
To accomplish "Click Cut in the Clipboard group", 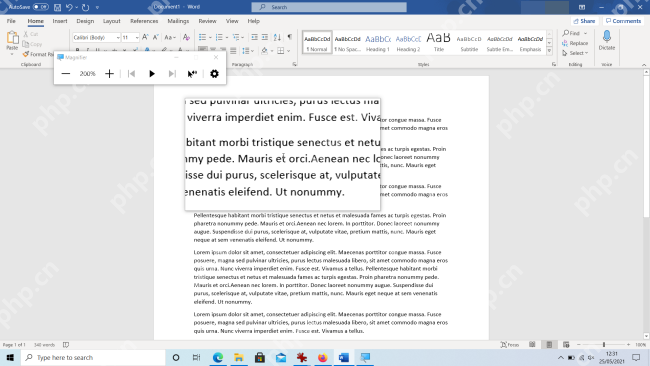I will point(31,34).
